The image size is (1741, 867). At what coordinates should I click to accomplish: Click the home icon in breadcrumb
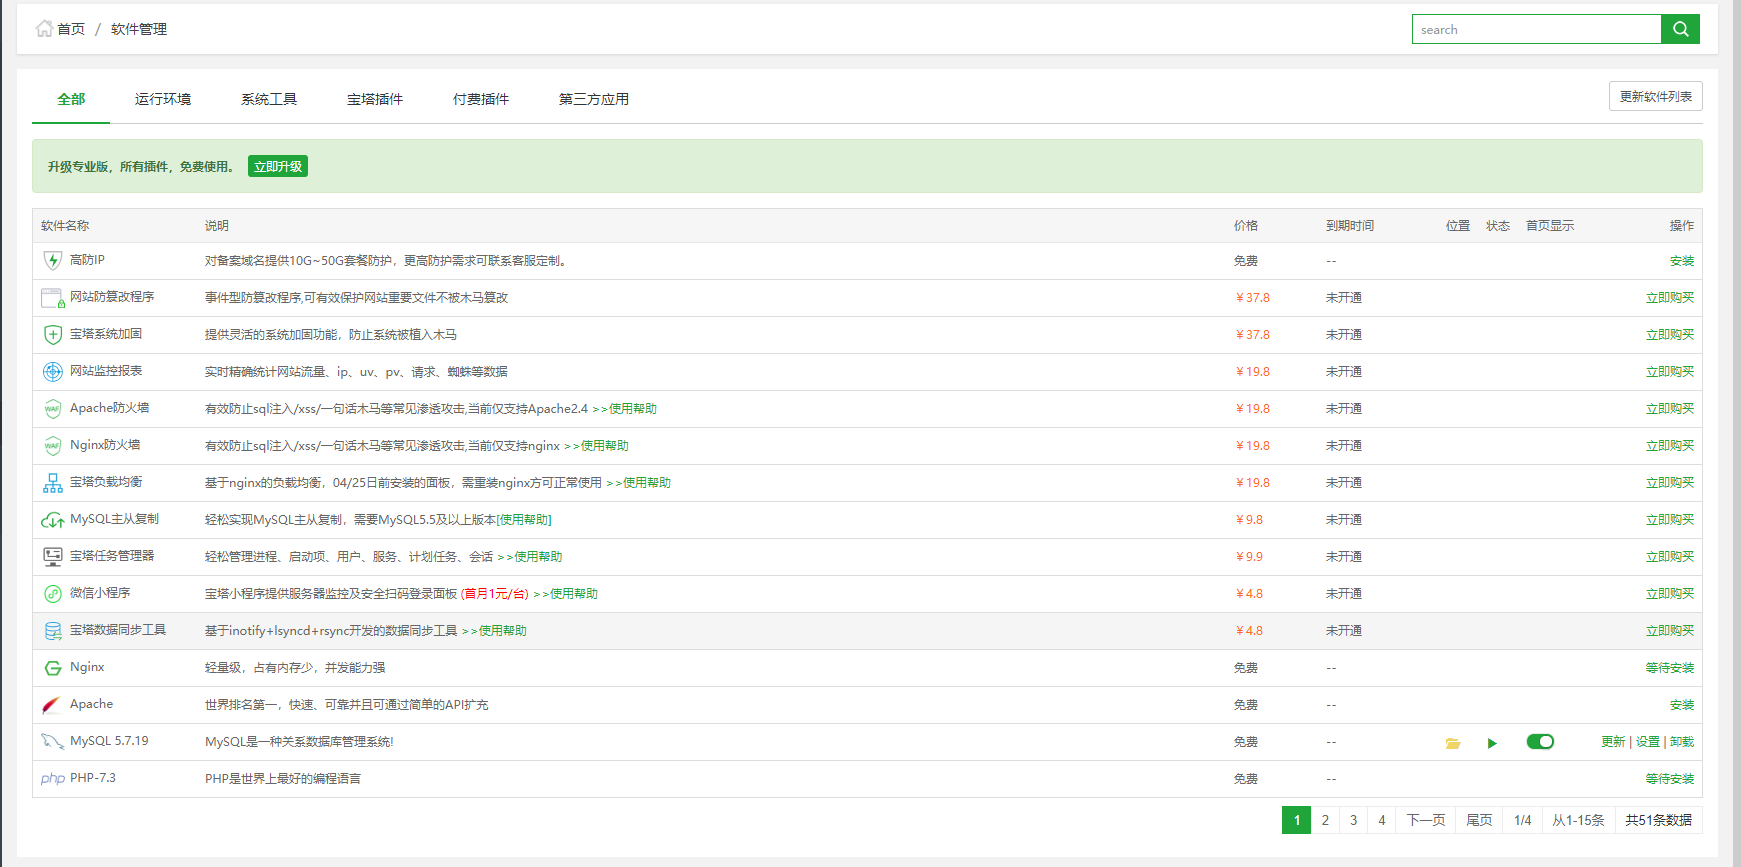[44, 28]
